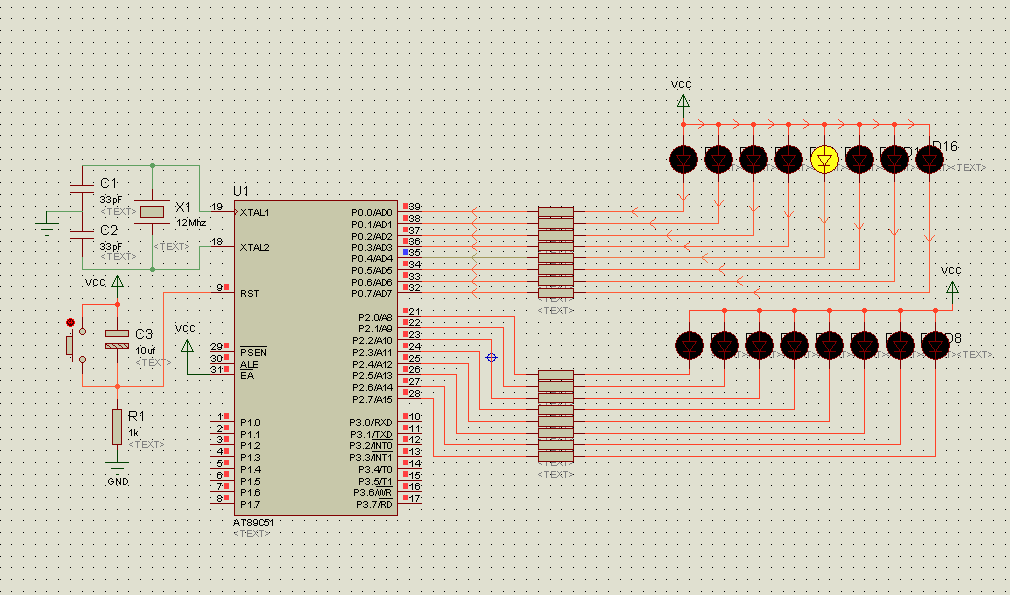Click the leftmost LED in the bottom row
The image size is (1010, 595).
coord(690,345)
